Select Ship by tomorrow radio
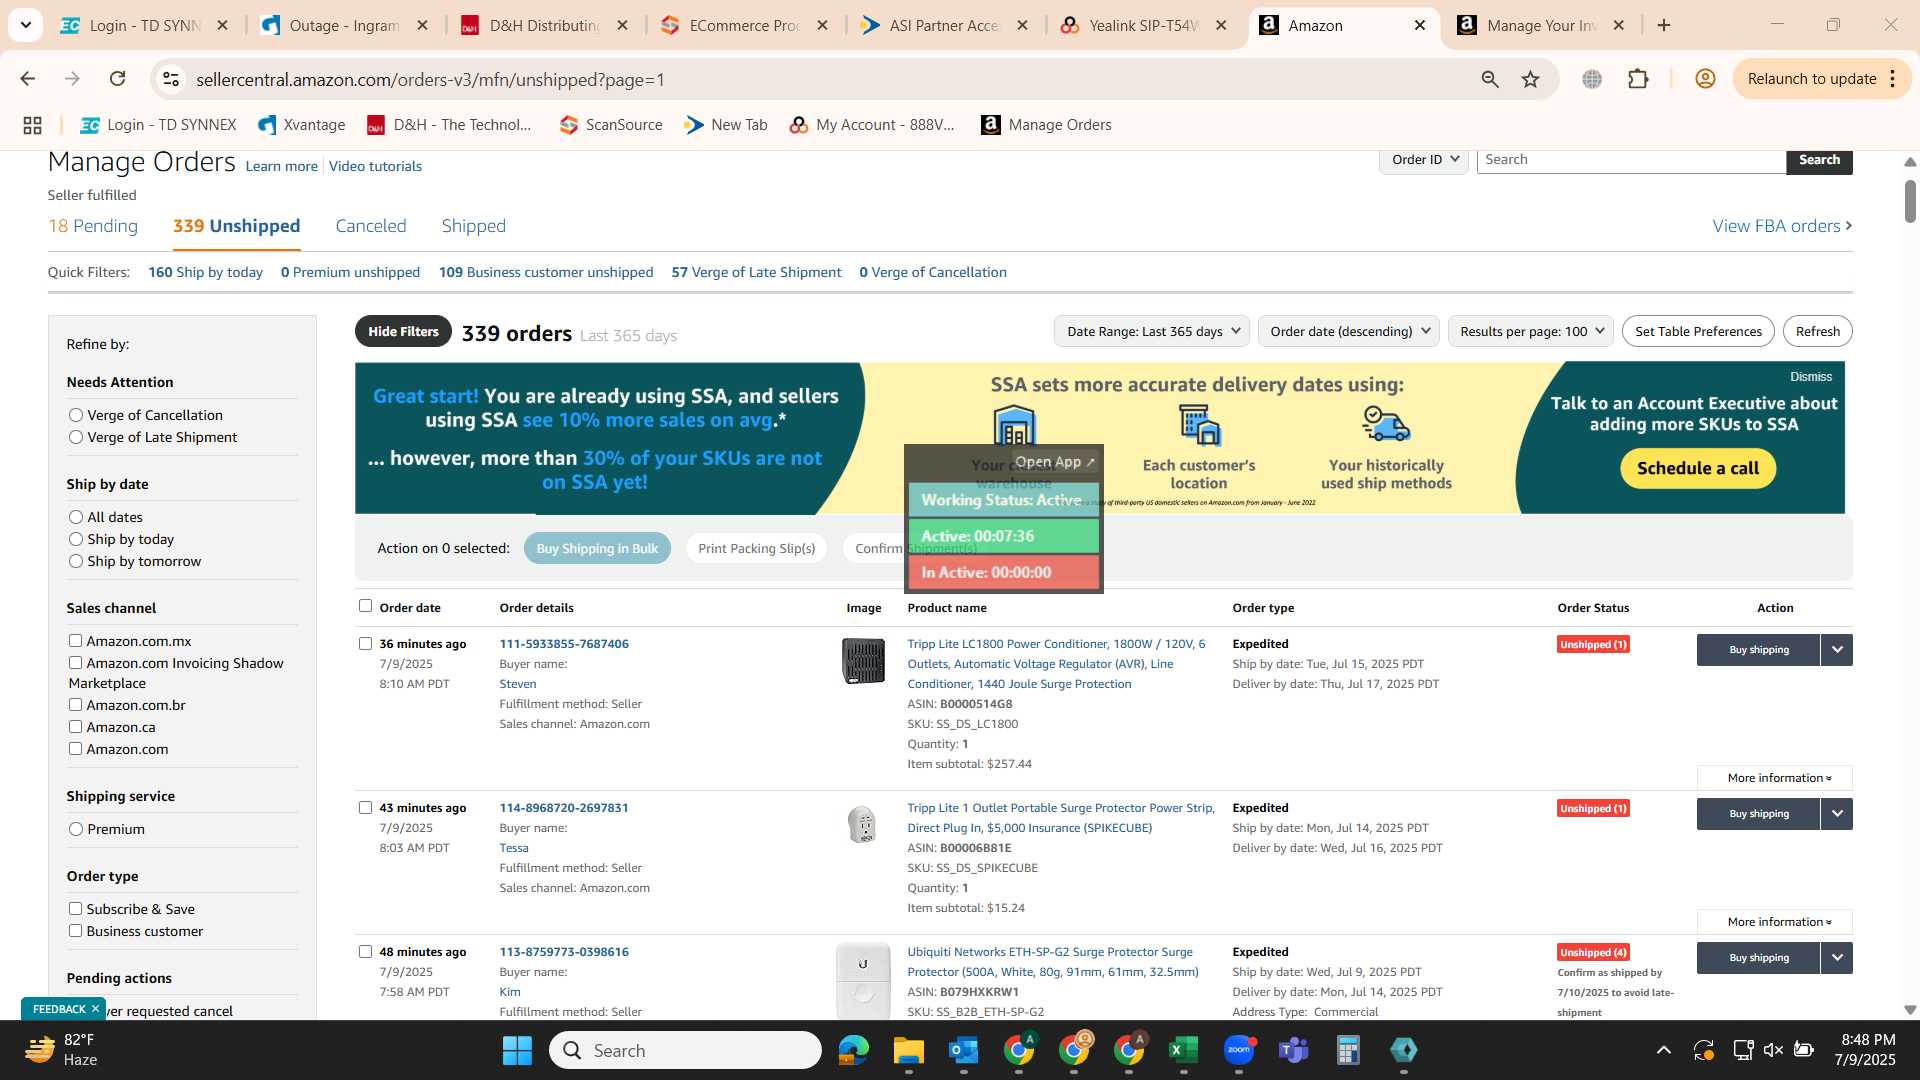 (x=75, y=561)
